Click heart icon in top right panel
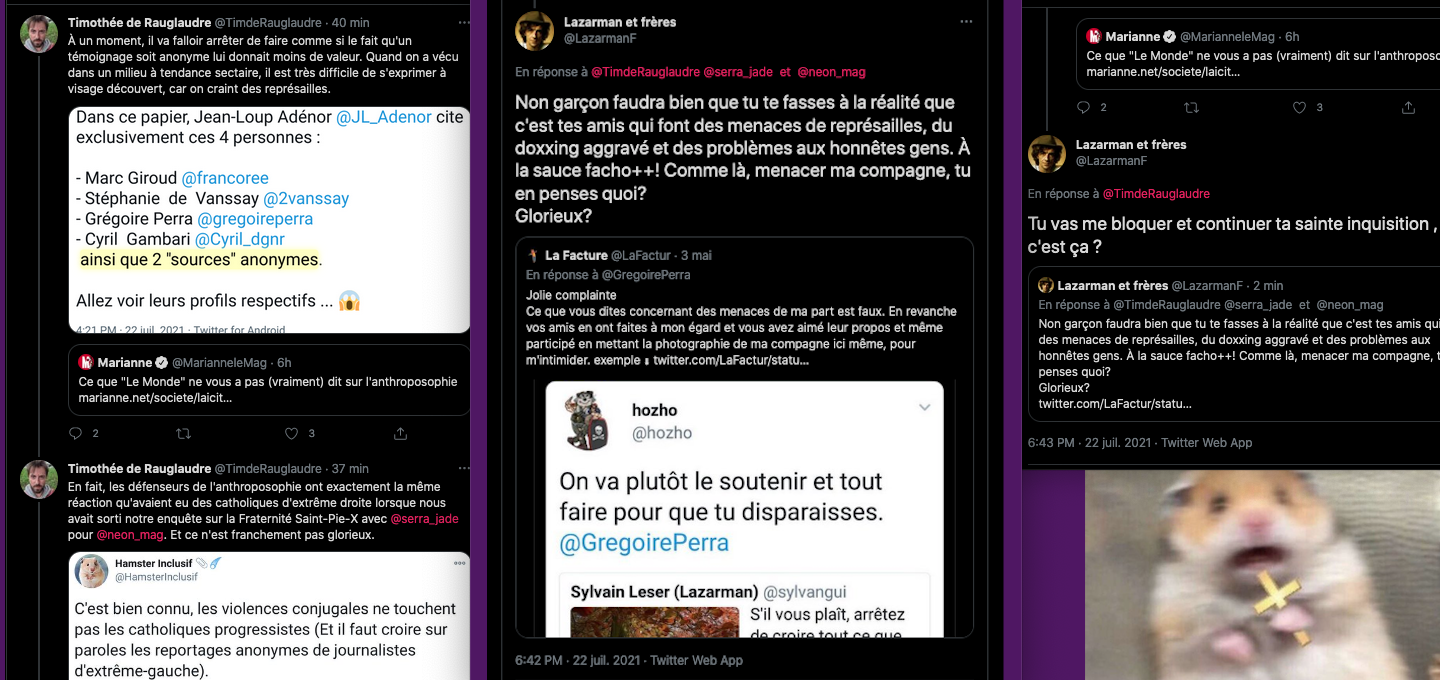The image size is (1440, 680). coord(1299,107)
